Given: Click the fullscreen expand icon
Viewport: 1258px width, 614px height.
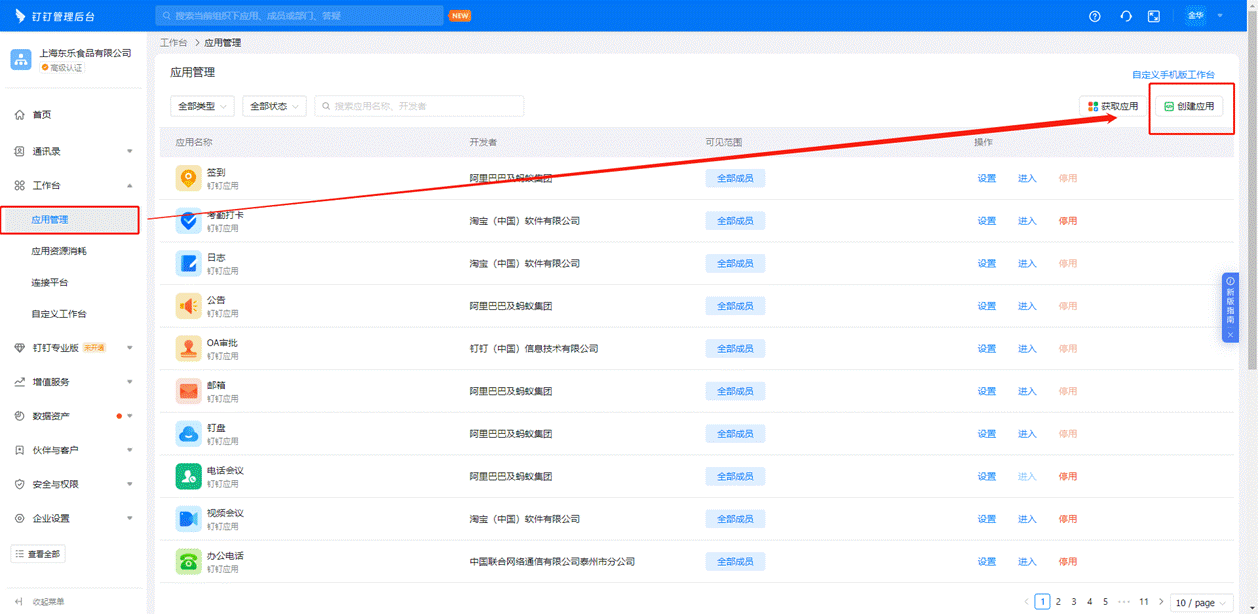Looking at the screenshot, I should (x=1154, y=16).
